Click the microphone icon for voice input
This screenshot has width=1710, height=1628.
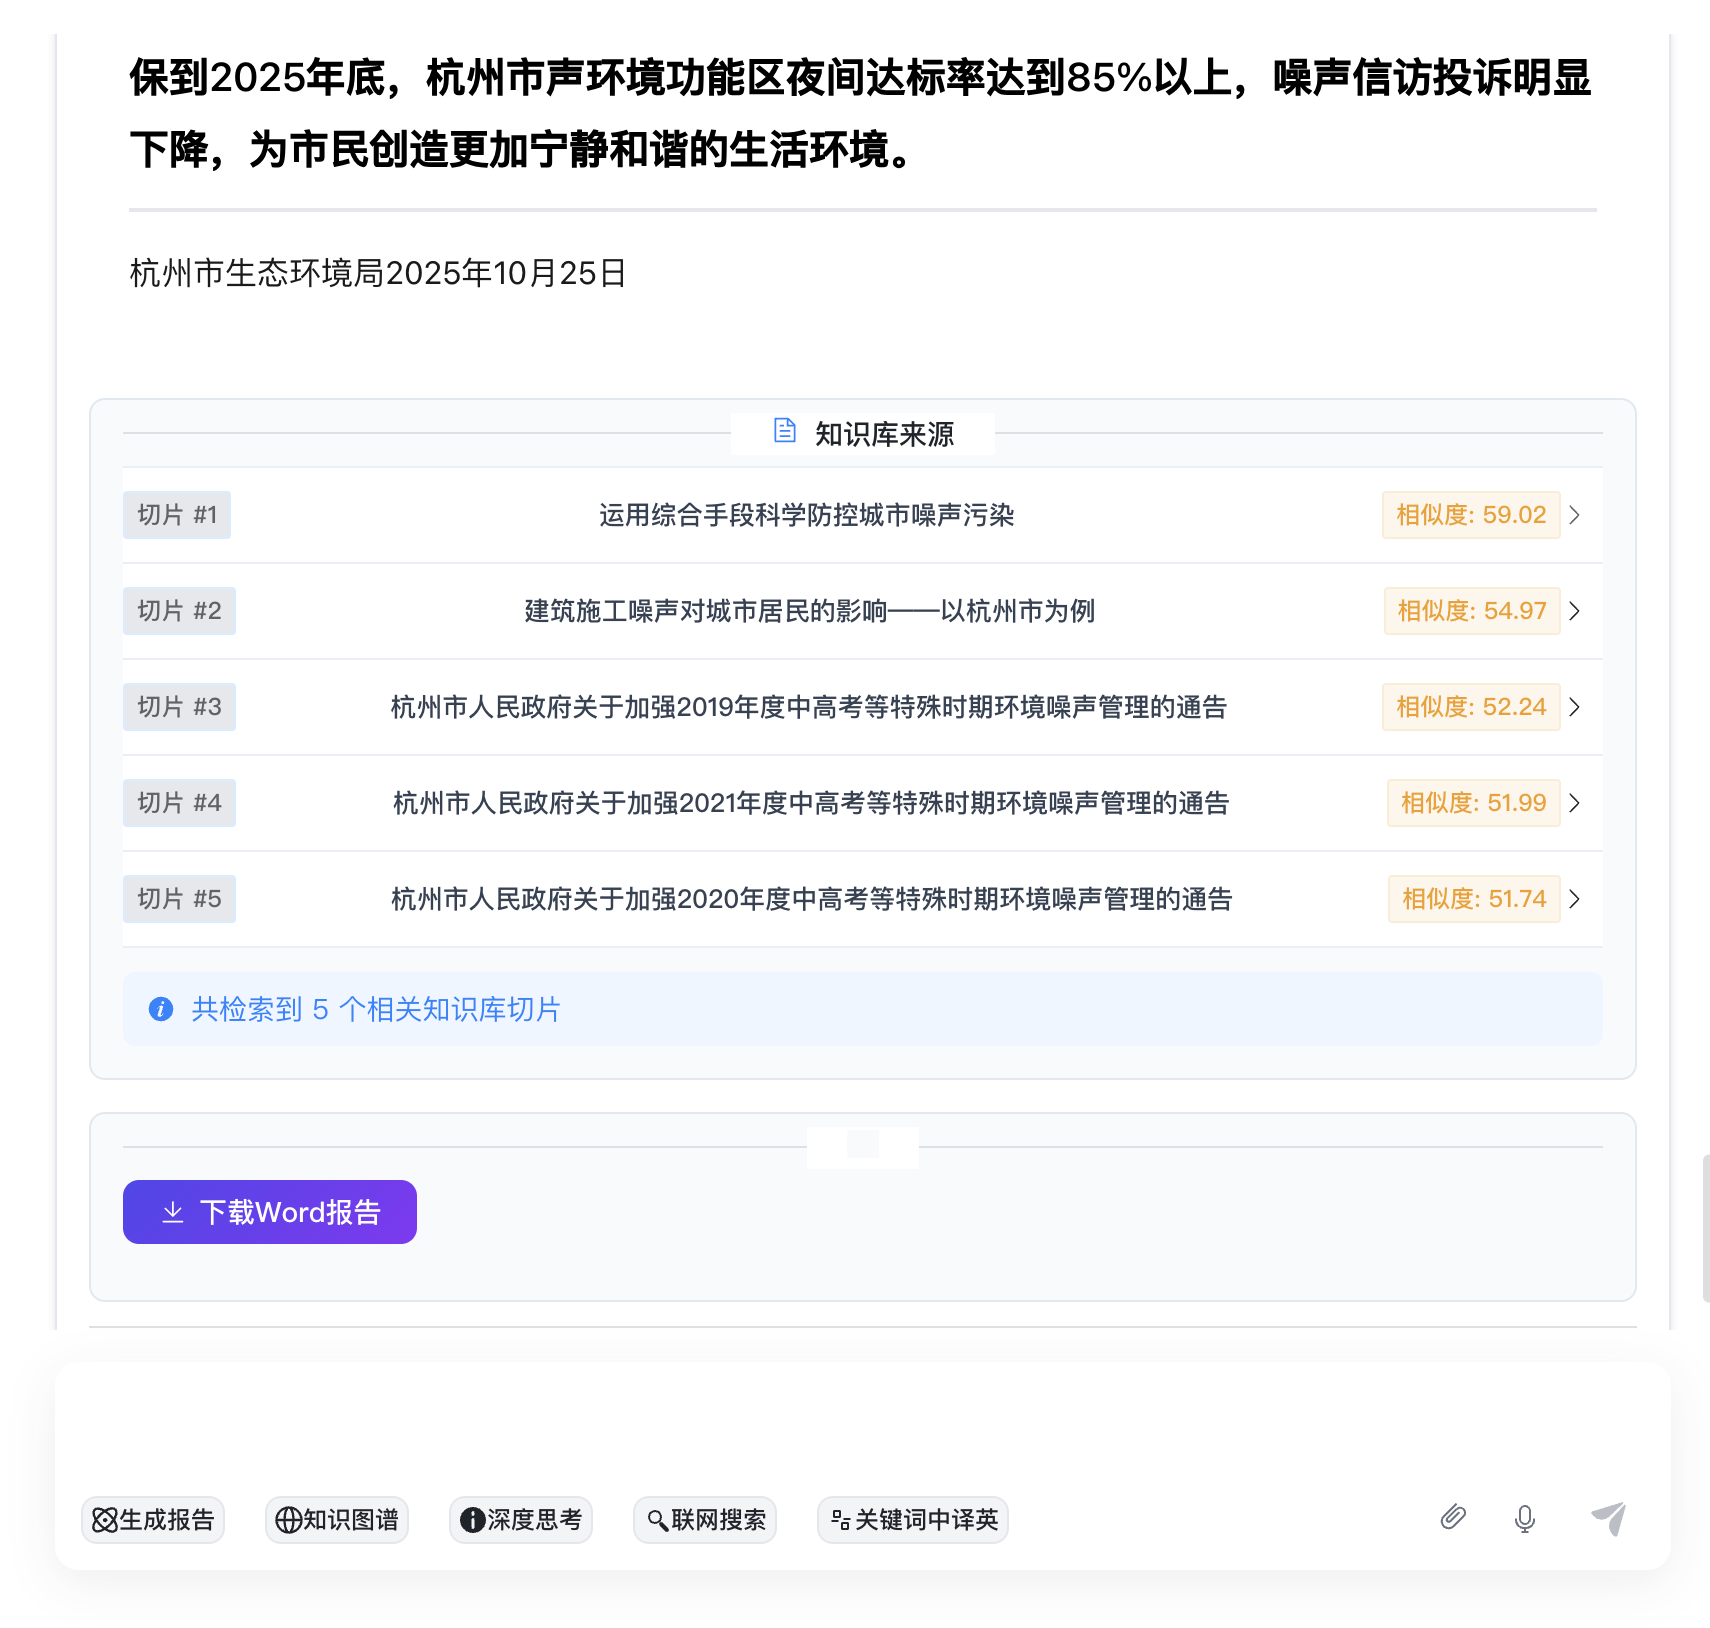pos(1523,1519)
